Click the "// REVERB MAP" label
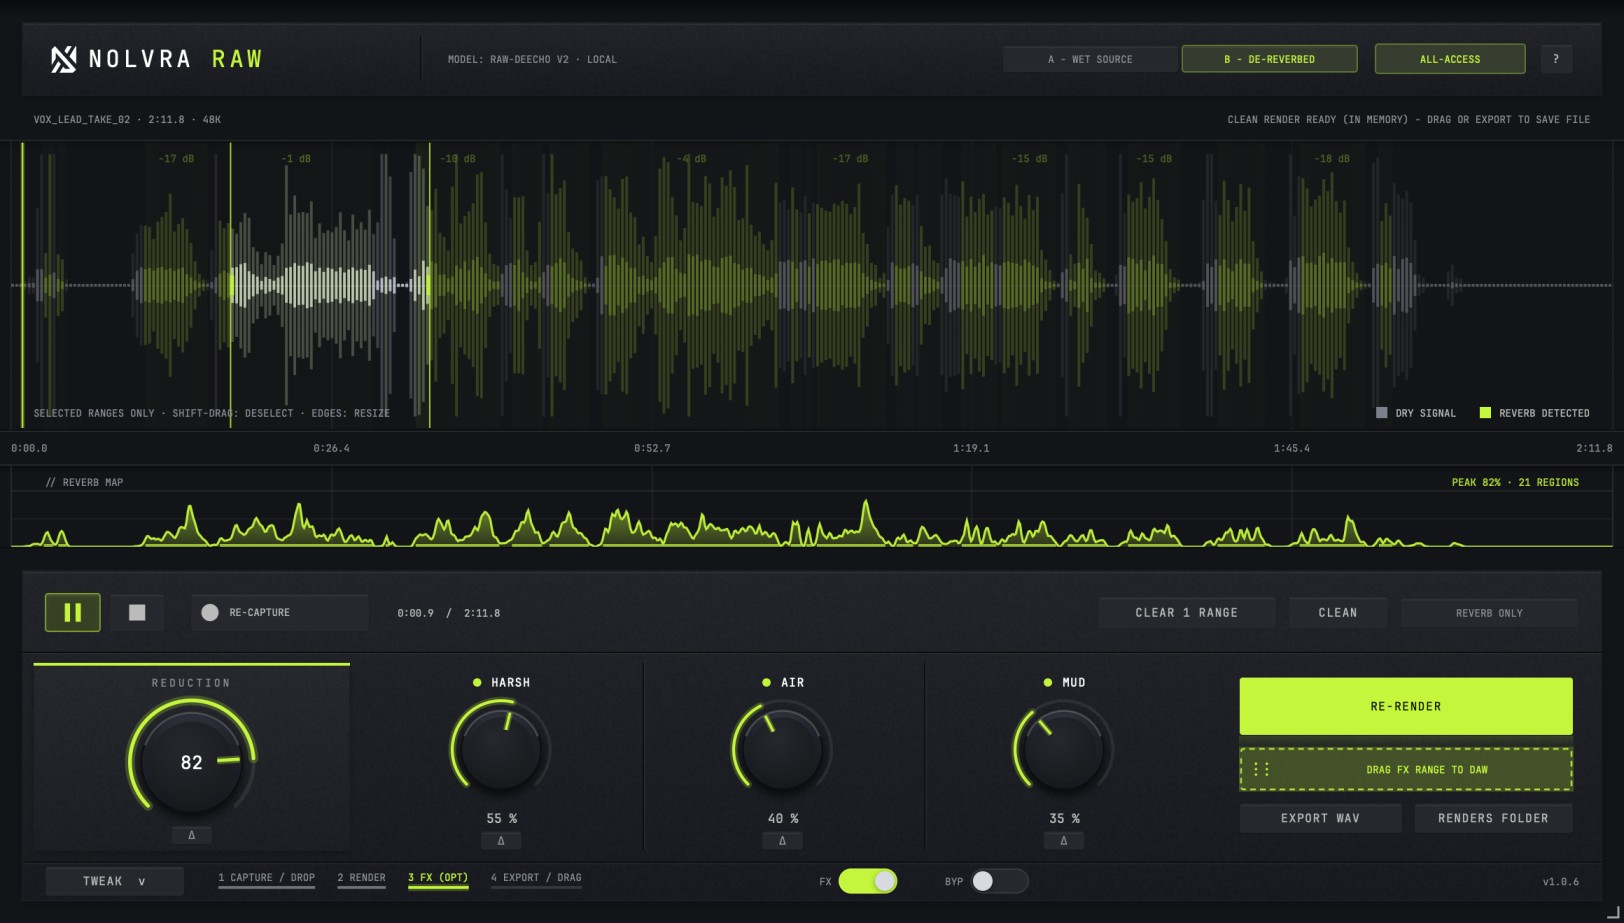The image size is (1624, 923). click(x=84, y=482)
